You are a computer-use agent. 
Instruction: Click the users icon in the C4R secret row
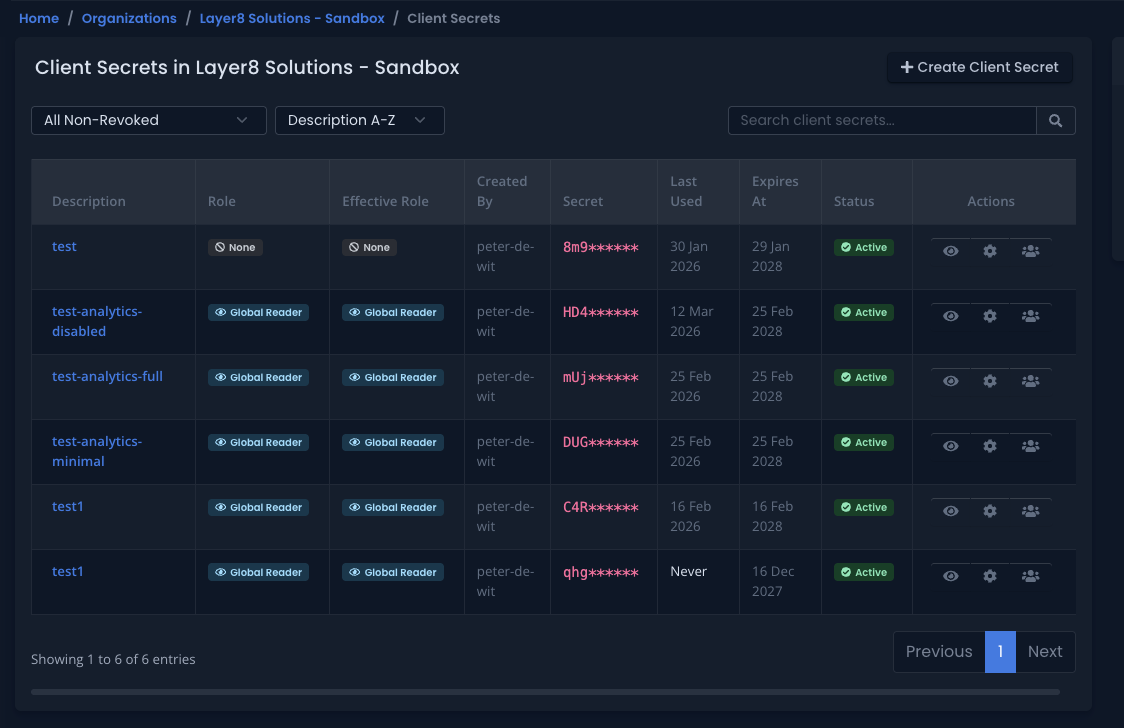[1030, 511]
